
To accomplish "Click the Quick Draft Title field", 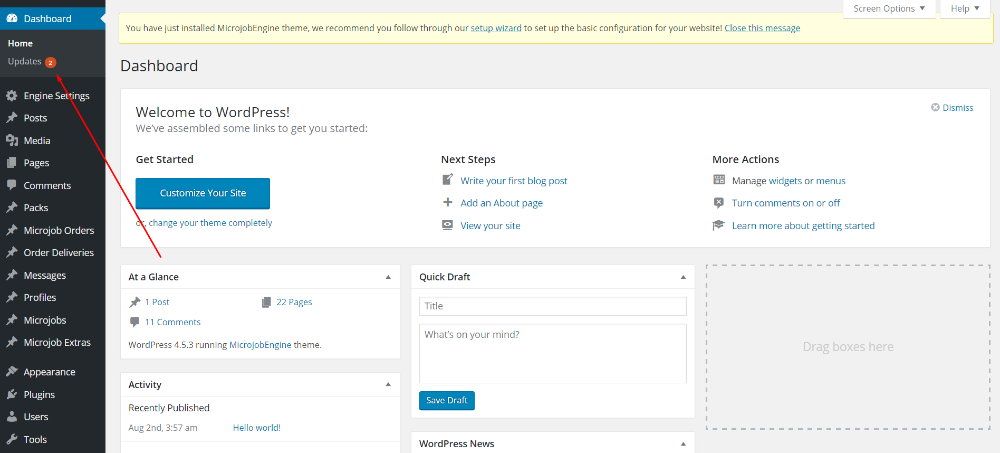I will (553, 306).
